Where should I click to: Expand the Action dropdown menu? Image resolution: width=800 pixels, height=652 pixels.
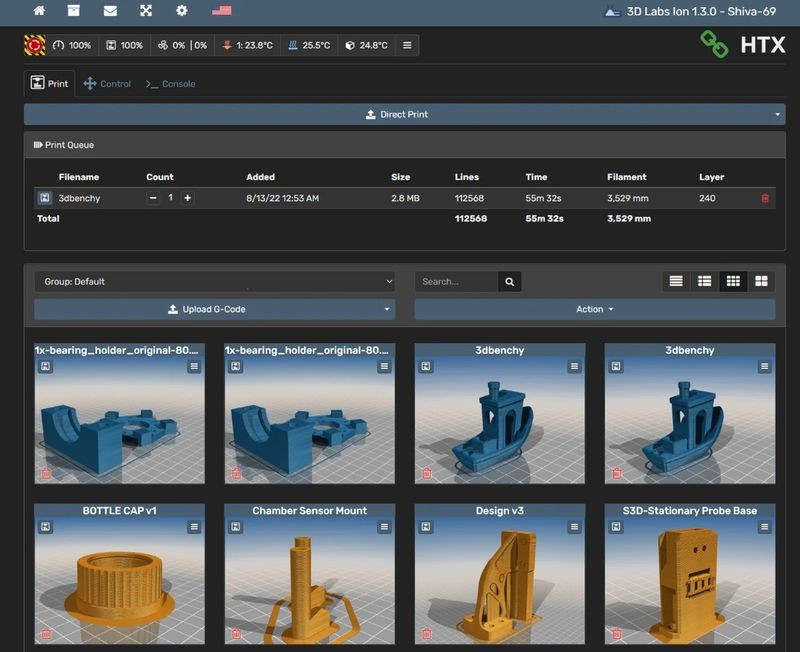coord(594,309)
